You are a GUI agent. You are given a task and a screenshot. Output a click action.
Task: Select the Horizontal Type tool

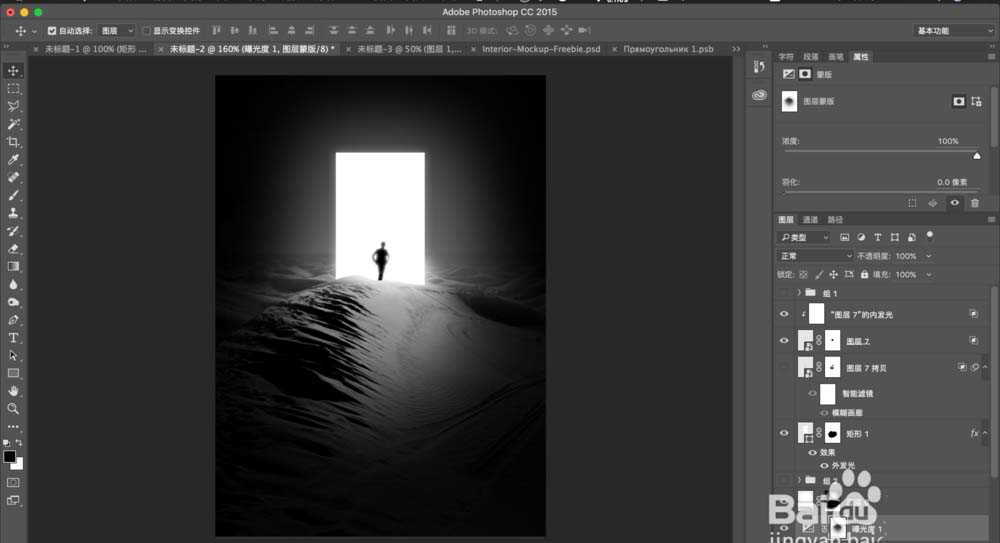click(13, 338)
